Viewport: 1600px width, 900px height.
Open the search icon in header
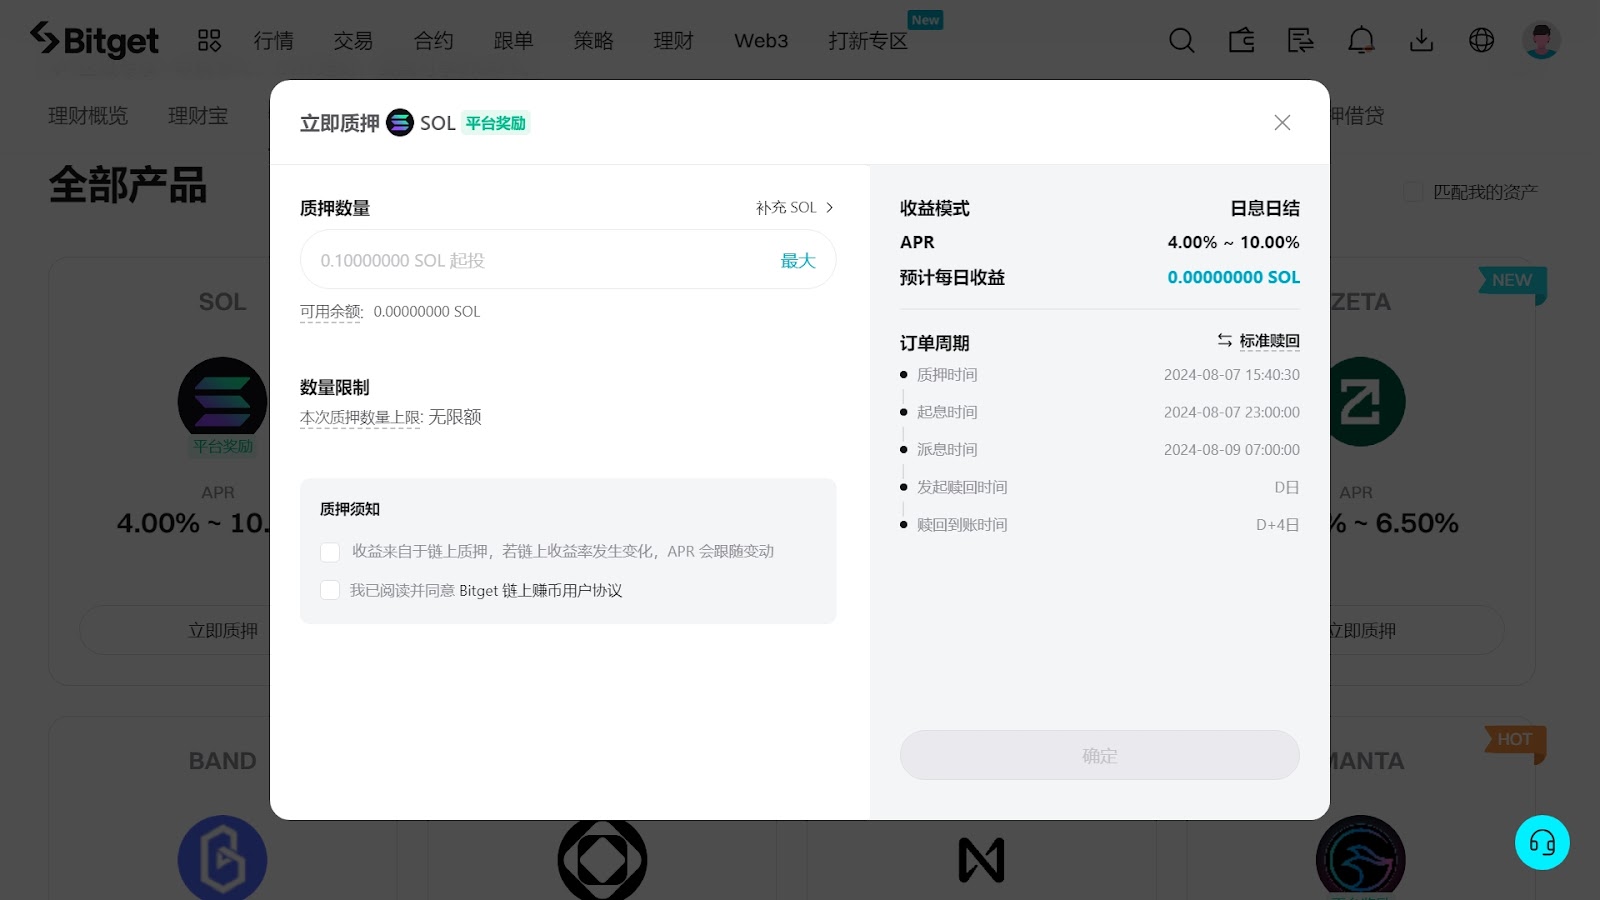1182,40
